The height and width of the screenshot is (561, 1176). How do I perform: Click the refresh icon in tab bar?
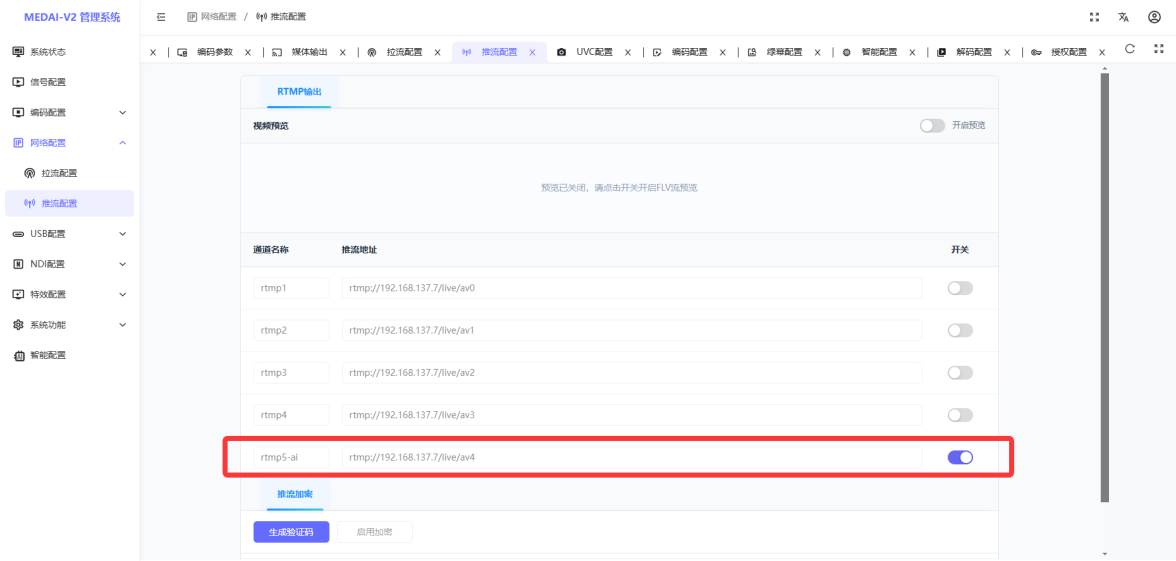click(x=1130, y=49)
